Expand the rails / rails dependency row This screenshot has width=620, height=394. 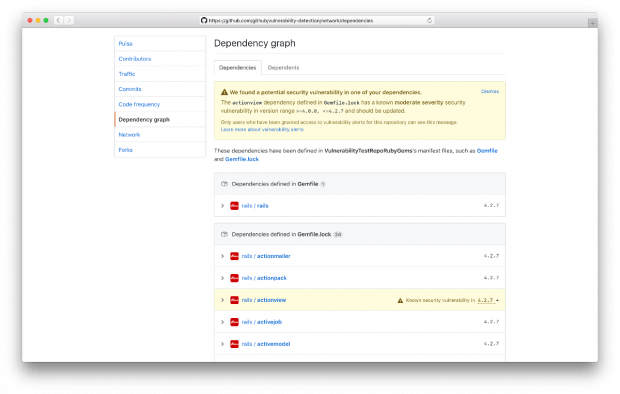point(222,206)
